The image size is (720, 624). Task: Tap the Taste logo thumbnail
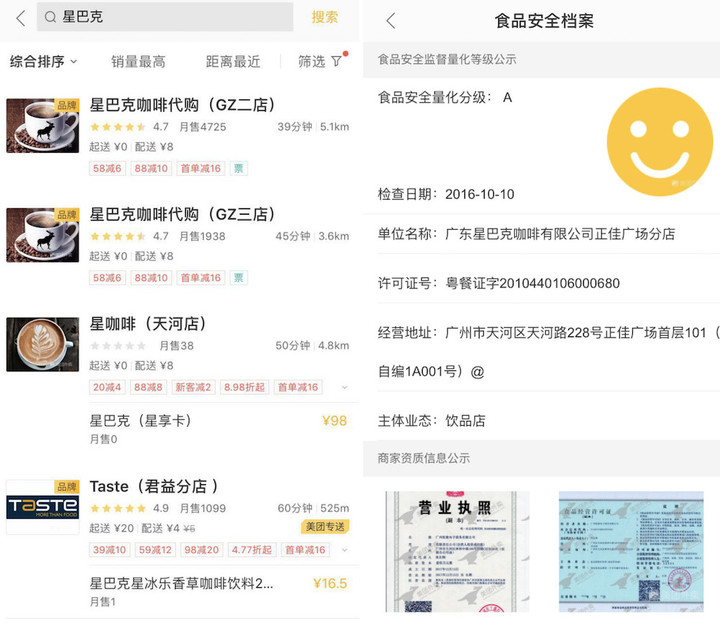(42, 507)
